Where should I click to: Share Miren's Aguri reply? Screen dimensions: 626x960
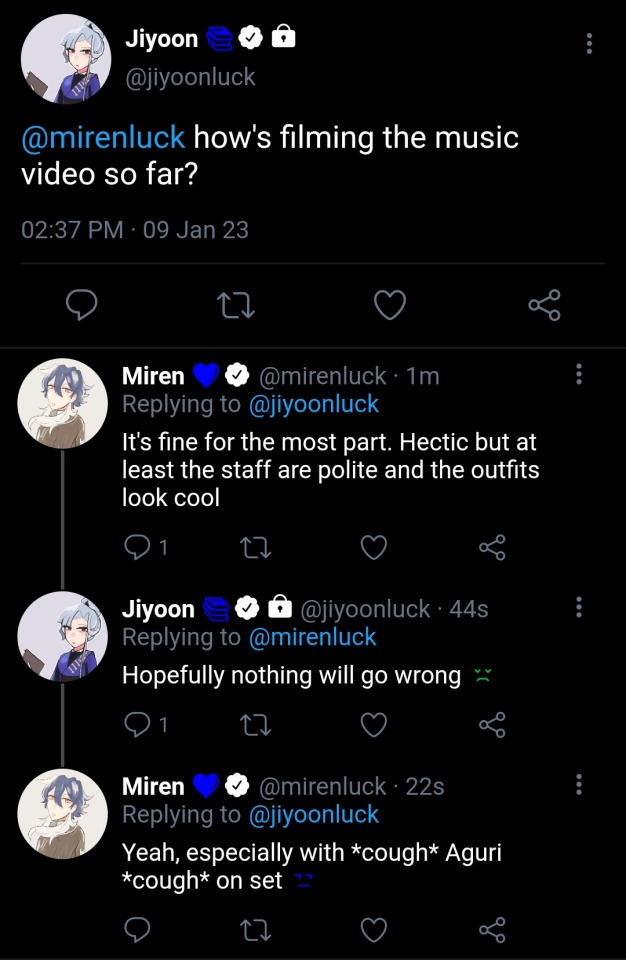492,931
